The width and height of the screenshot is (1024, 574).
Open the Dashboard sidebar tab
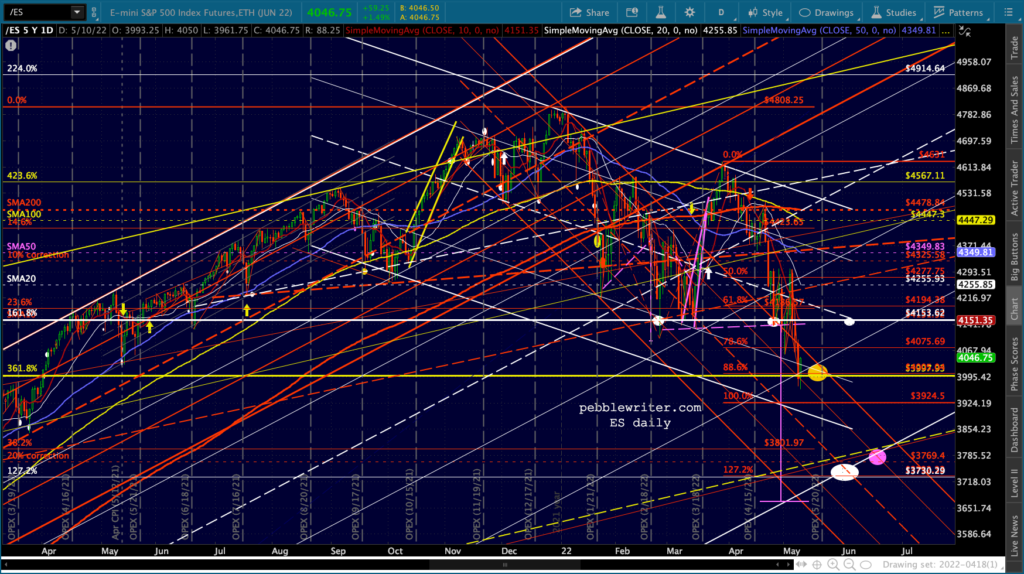[1014, 430]
